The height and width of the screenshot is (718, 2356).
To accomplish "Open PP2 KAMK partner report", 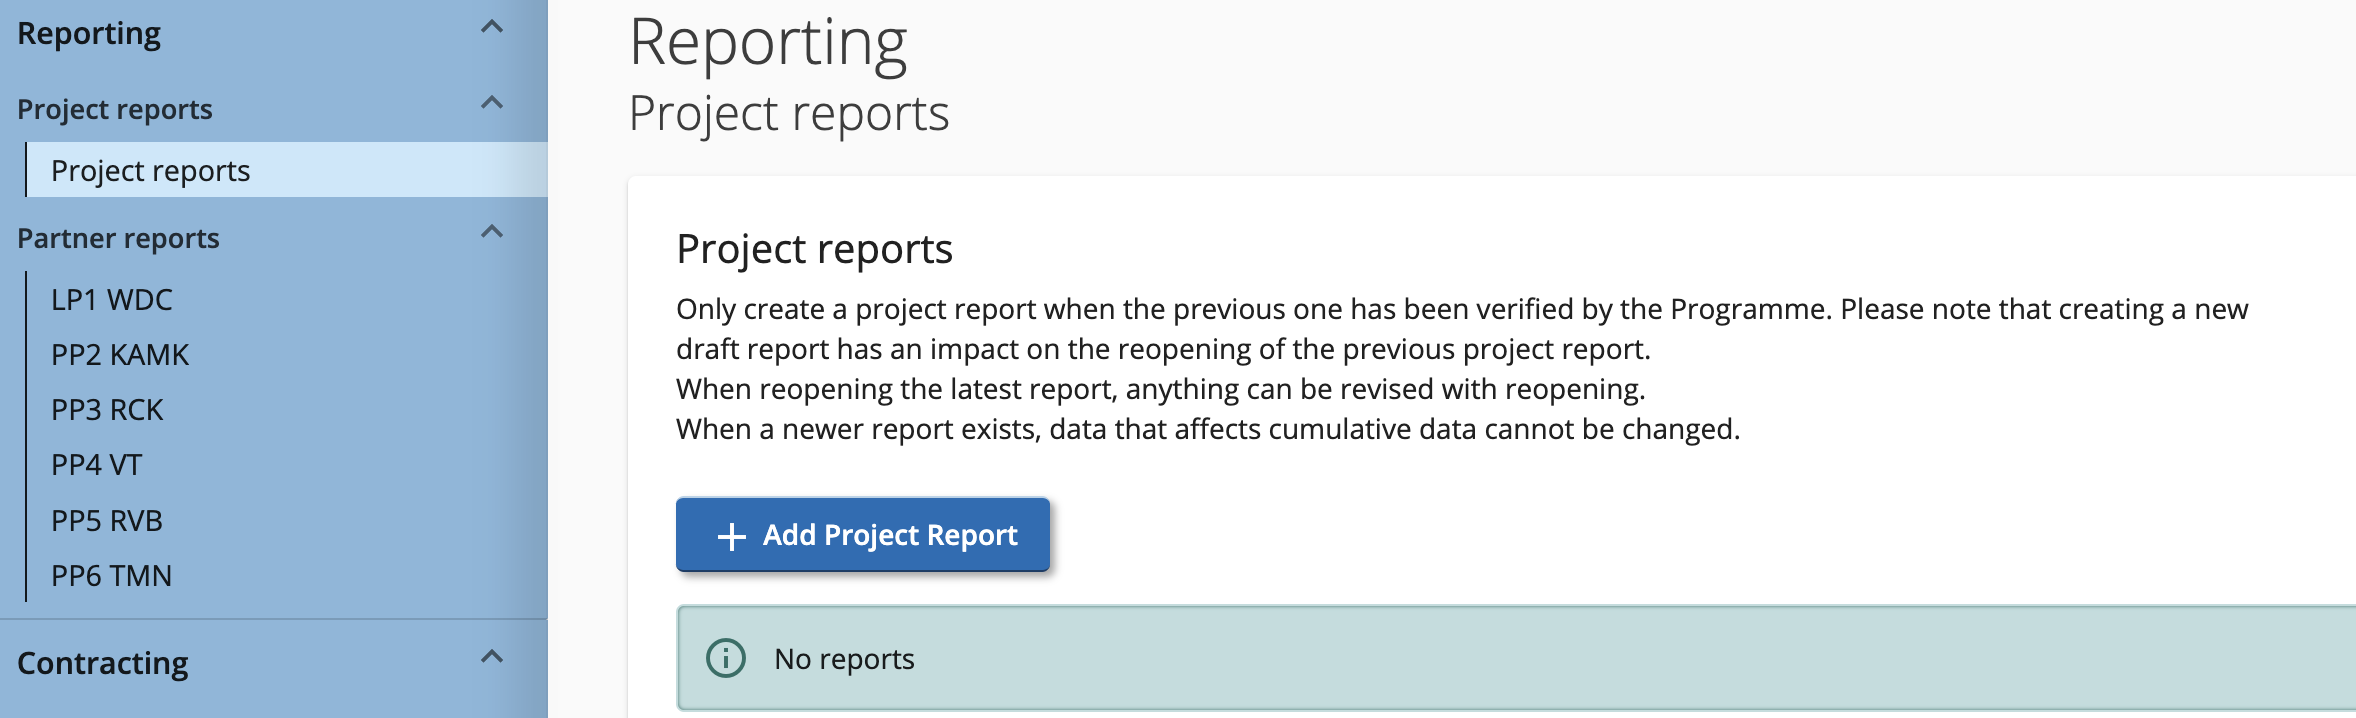I will 120,354.
